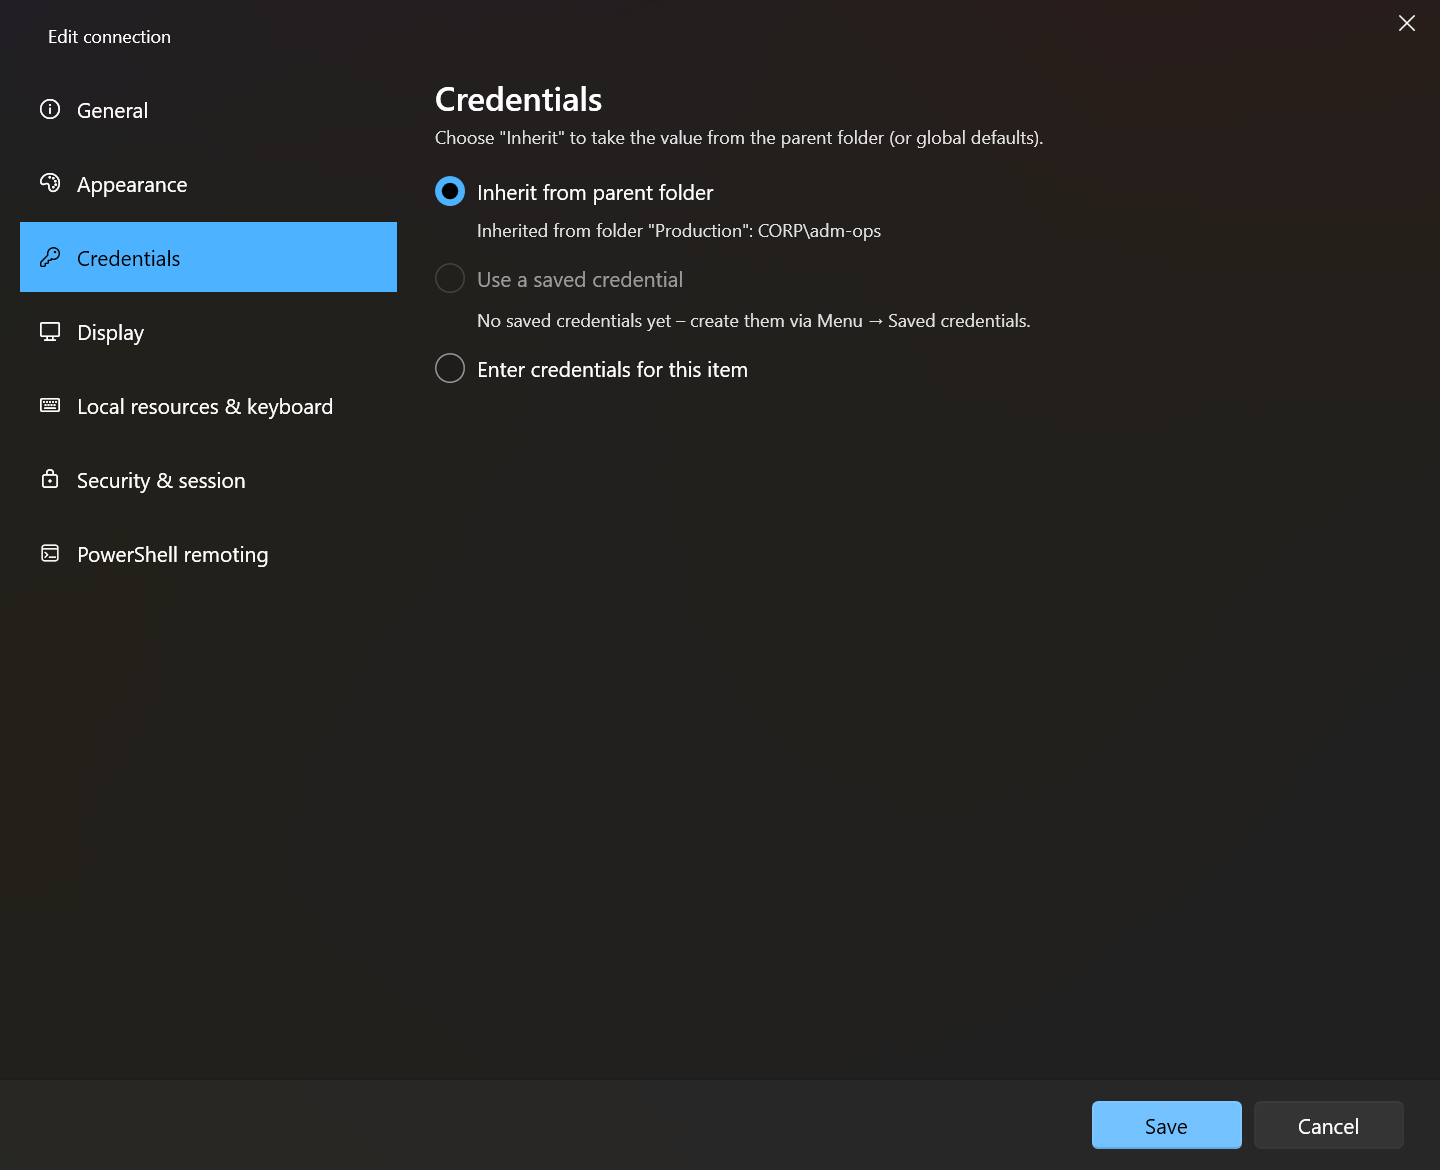
Task: Click the Edit connection window title
Action: tap(109, 37)
